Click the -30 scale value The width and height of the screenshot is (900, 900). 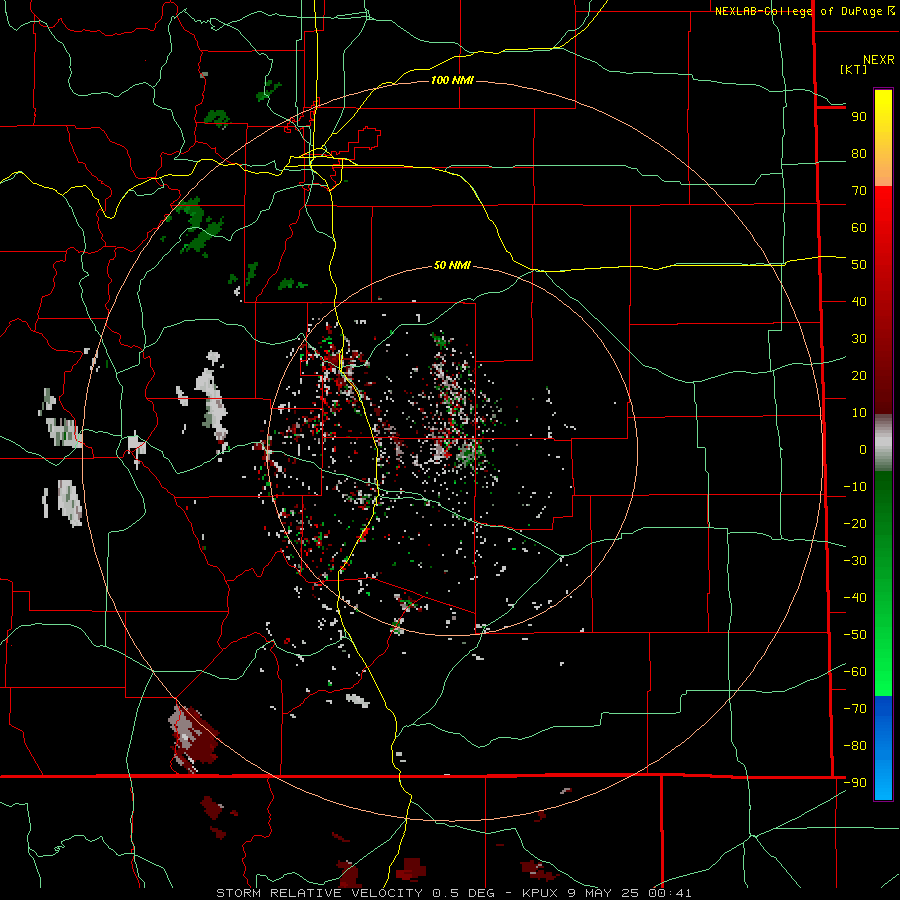(x=855, y=561)
